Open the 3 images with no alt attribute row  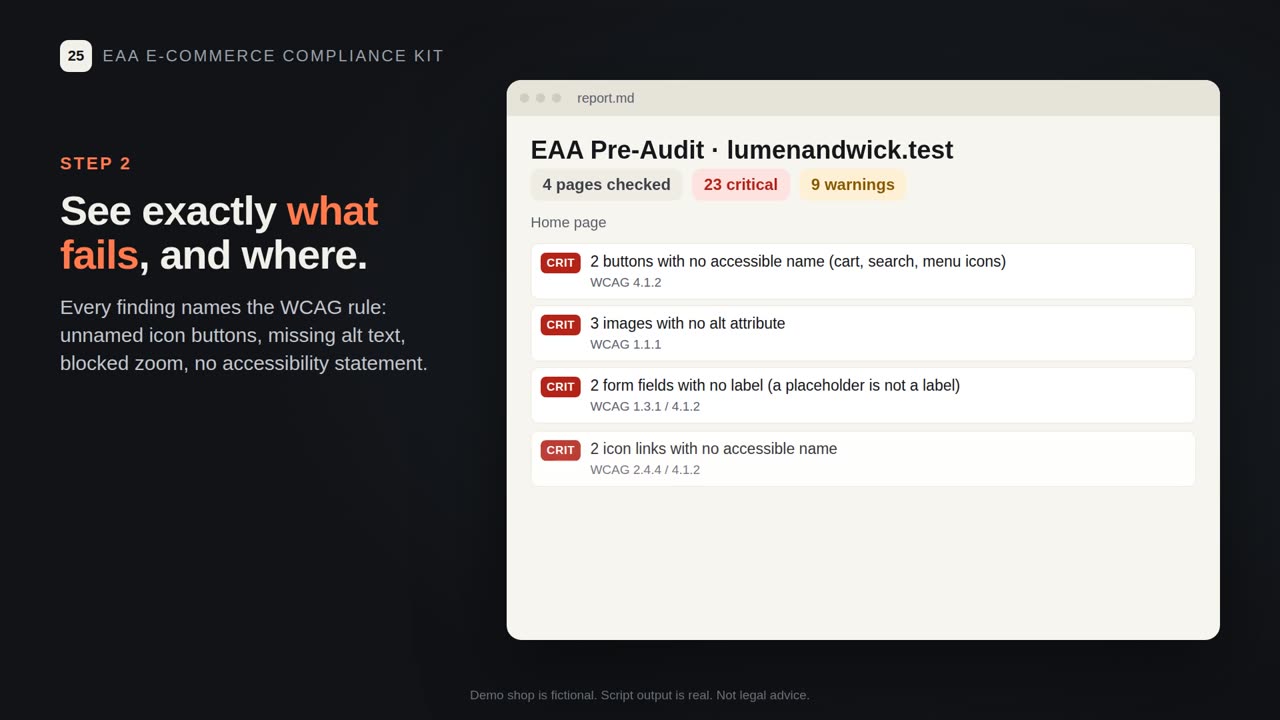[863, 333]
